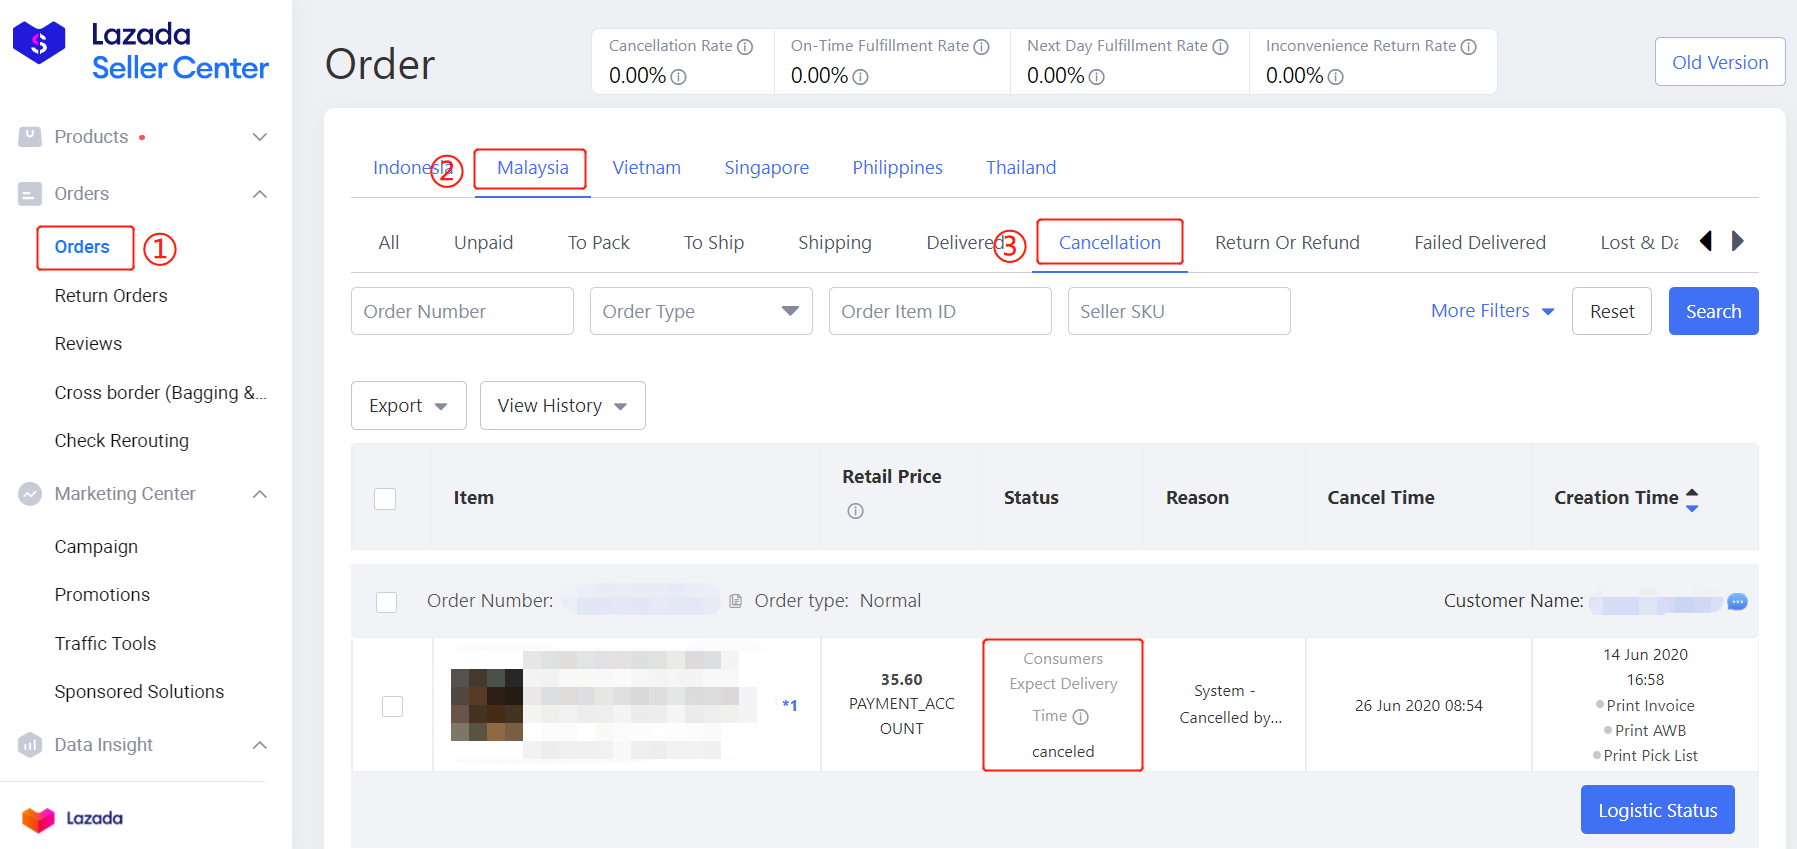
Task: Switch to the Malaysia country tab
Action: [533, 168]
